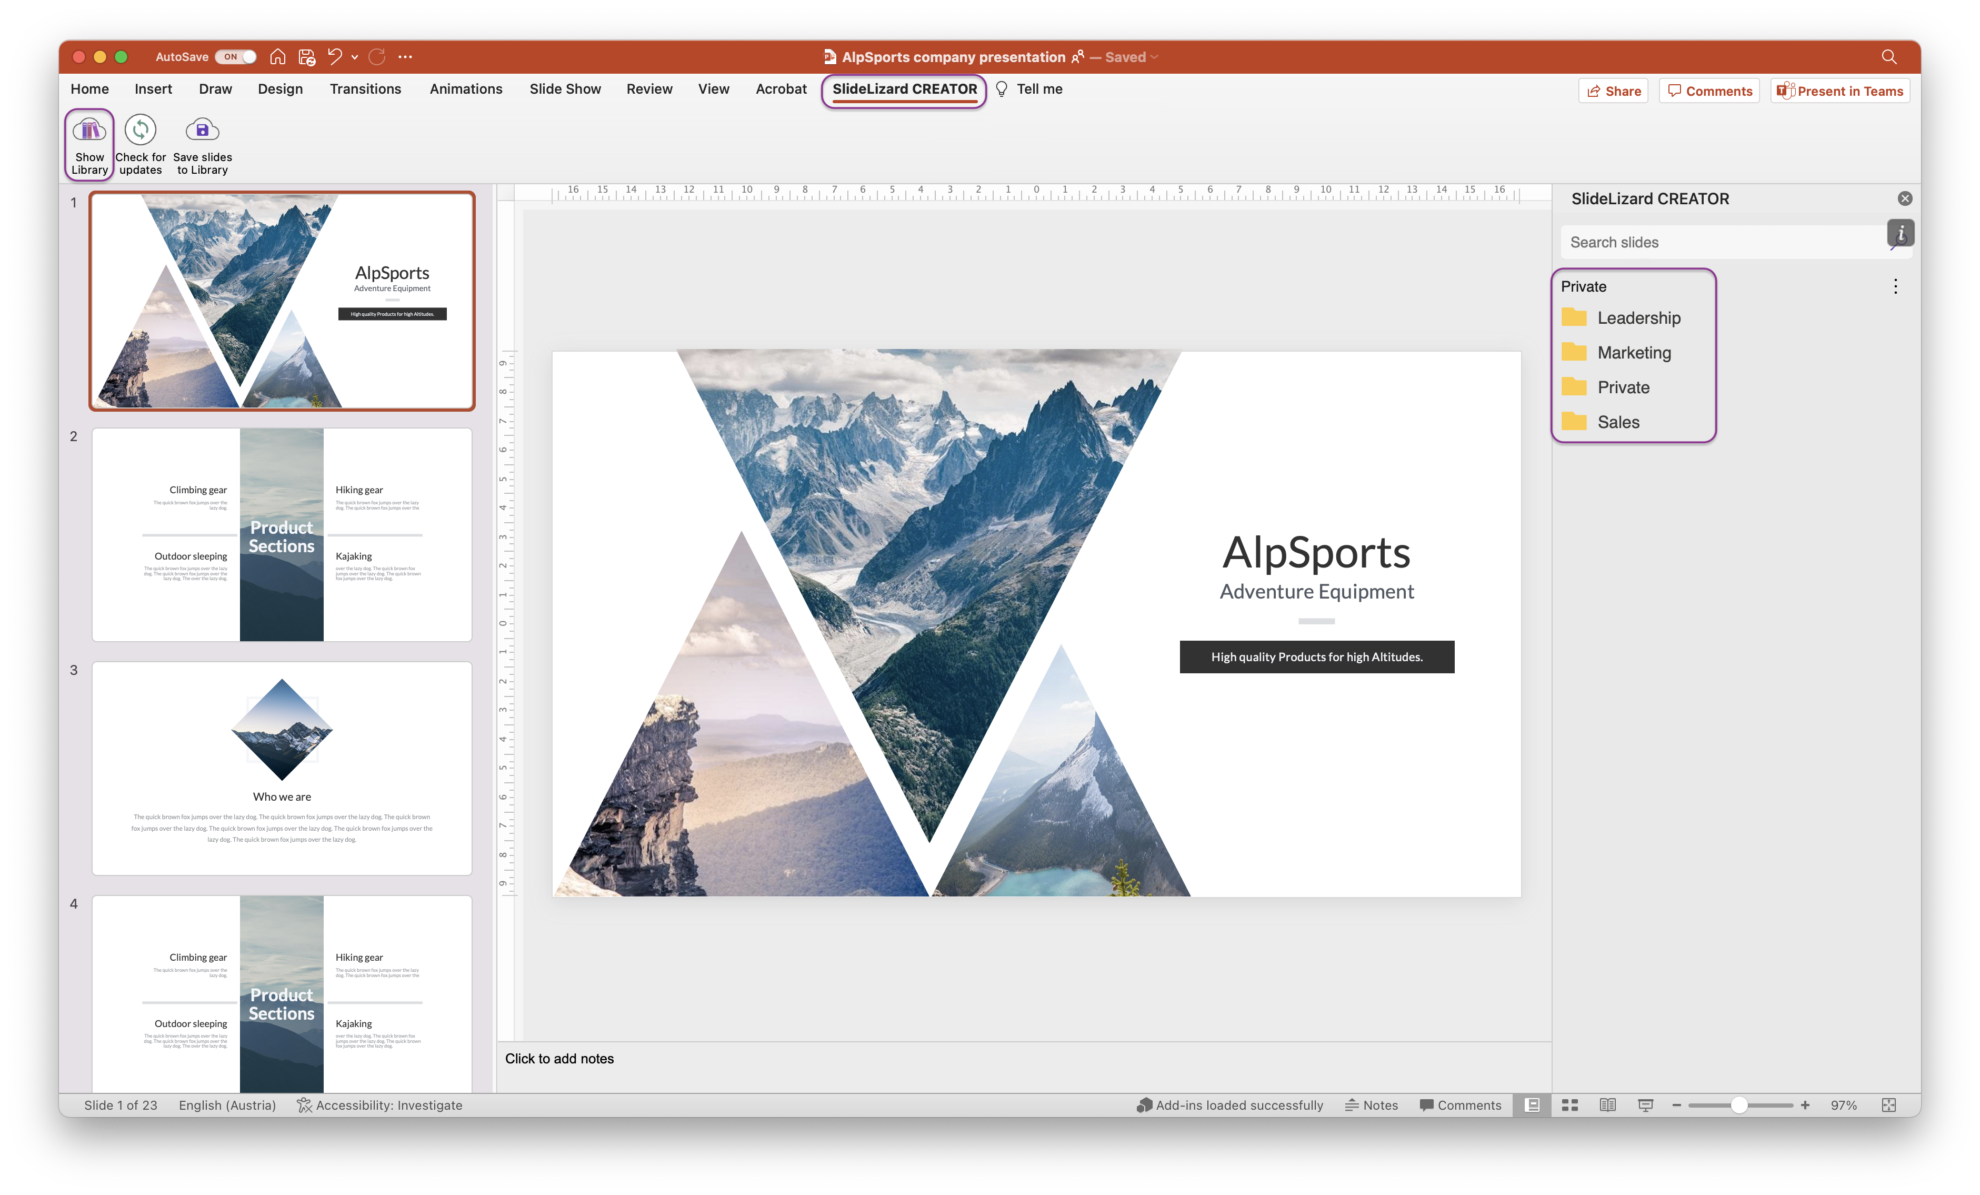Select the Marketing folder in SlideLizard pane
The width and height of the screenshot is (1980, 1195).
click(x=1634, y=352)
